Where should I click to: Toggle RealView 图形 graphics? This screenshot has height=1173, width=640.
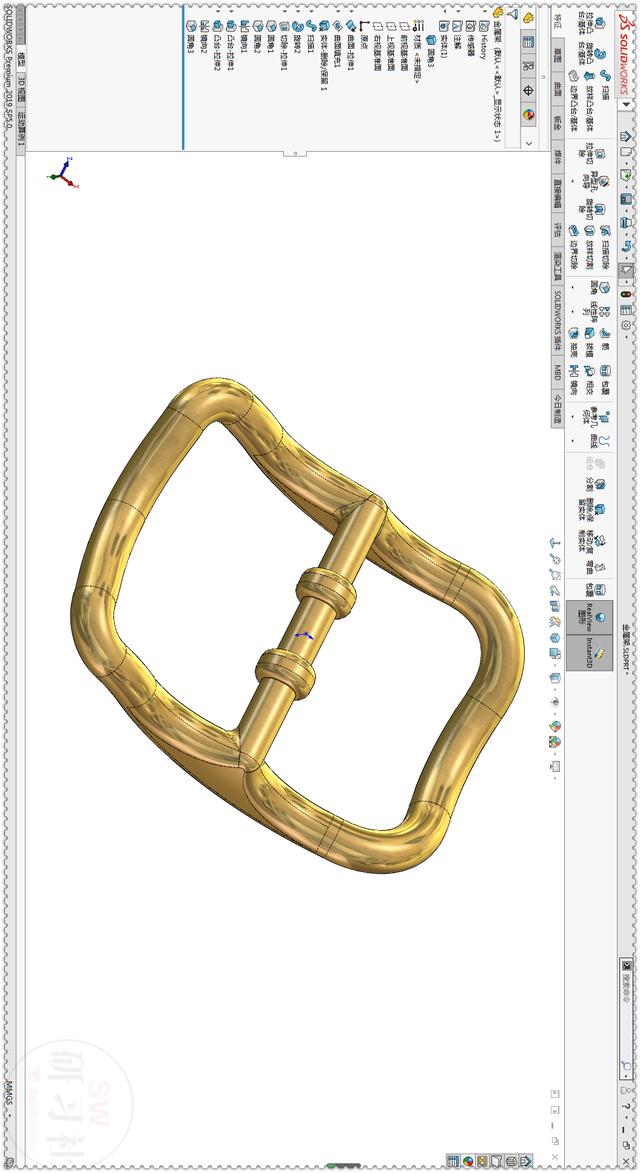tap(590, 617)
